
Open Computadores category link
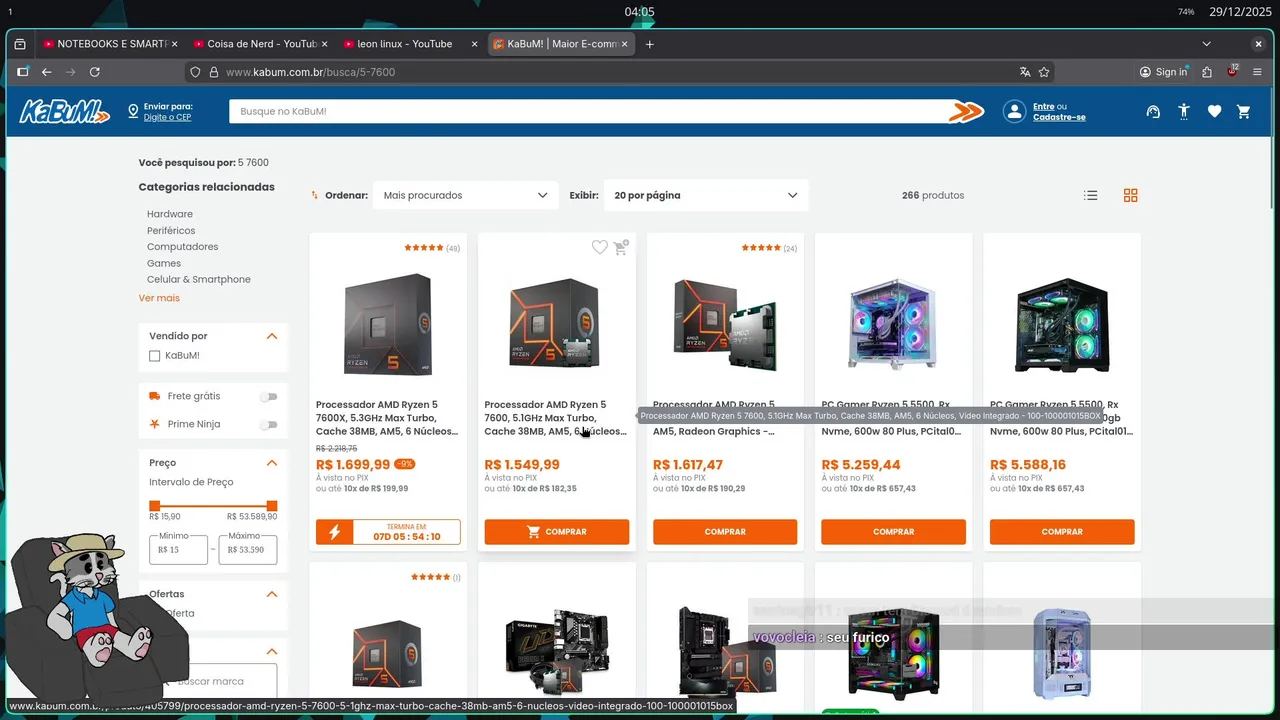pyautogui.click(x=182, y=247)
